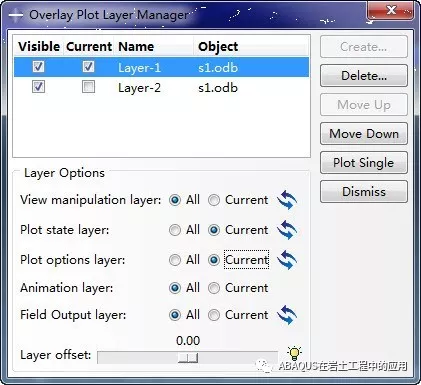The width and height of the screenshot is (421, 385).
Task: Click the greyed Create... button
Action: point(364,47)
